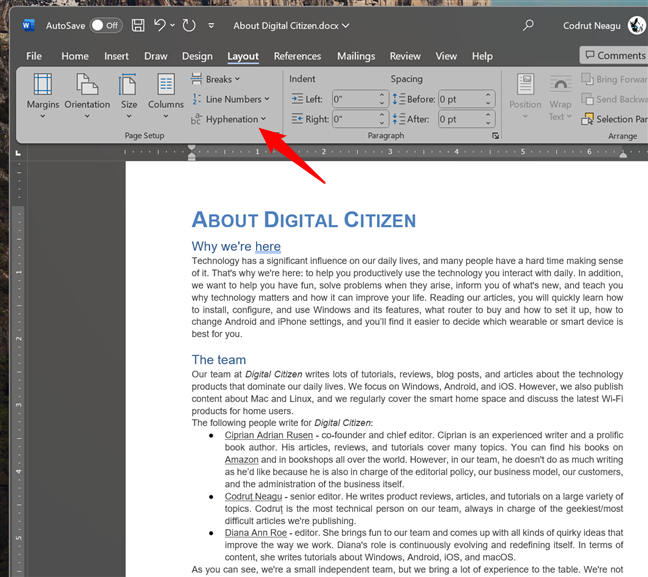
Task: Toggle AutoSave switch on
Action: 106,26
